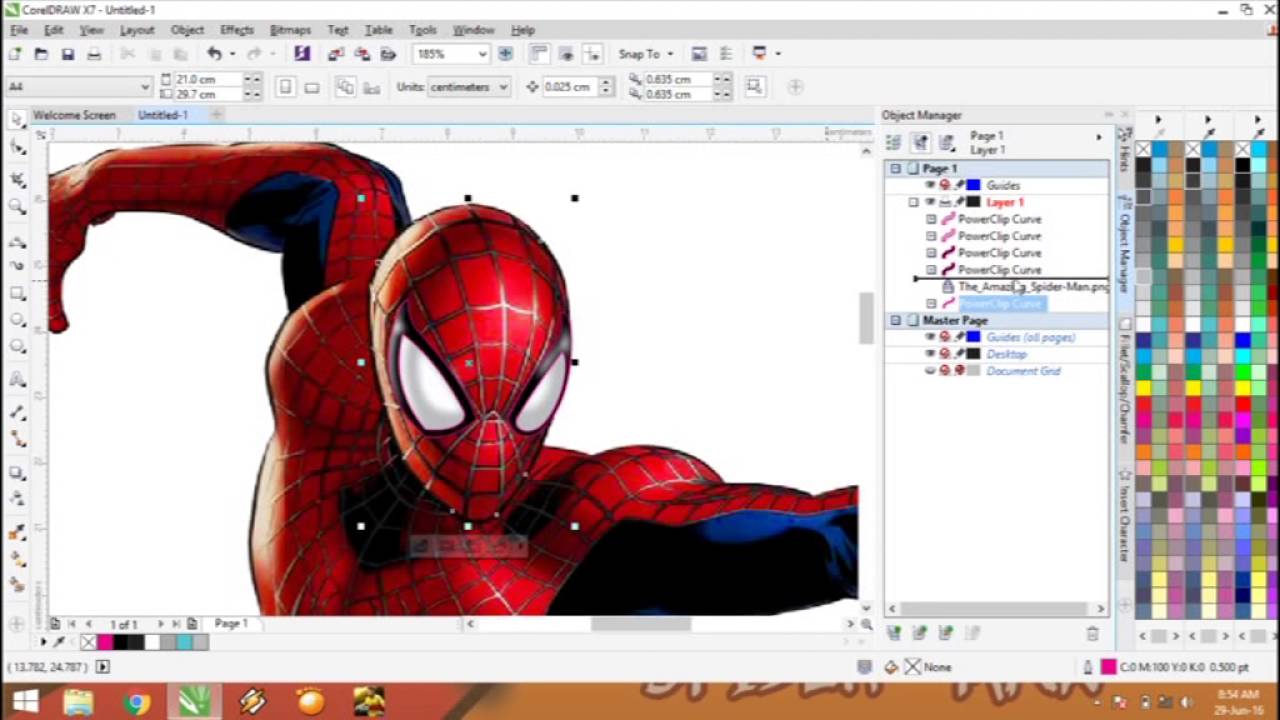This screenshot has width=1280, height=720.
Task: Toggle visibility of the Guides layer
Action: [929, 185]
